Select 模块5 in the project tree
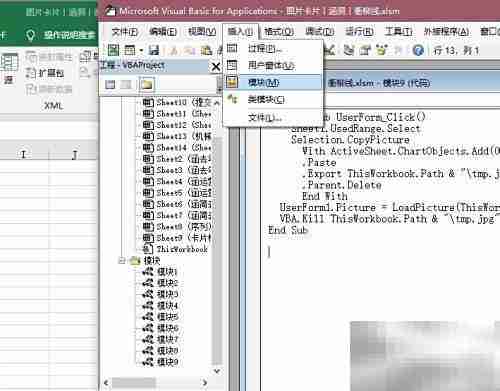 (160, 317)
